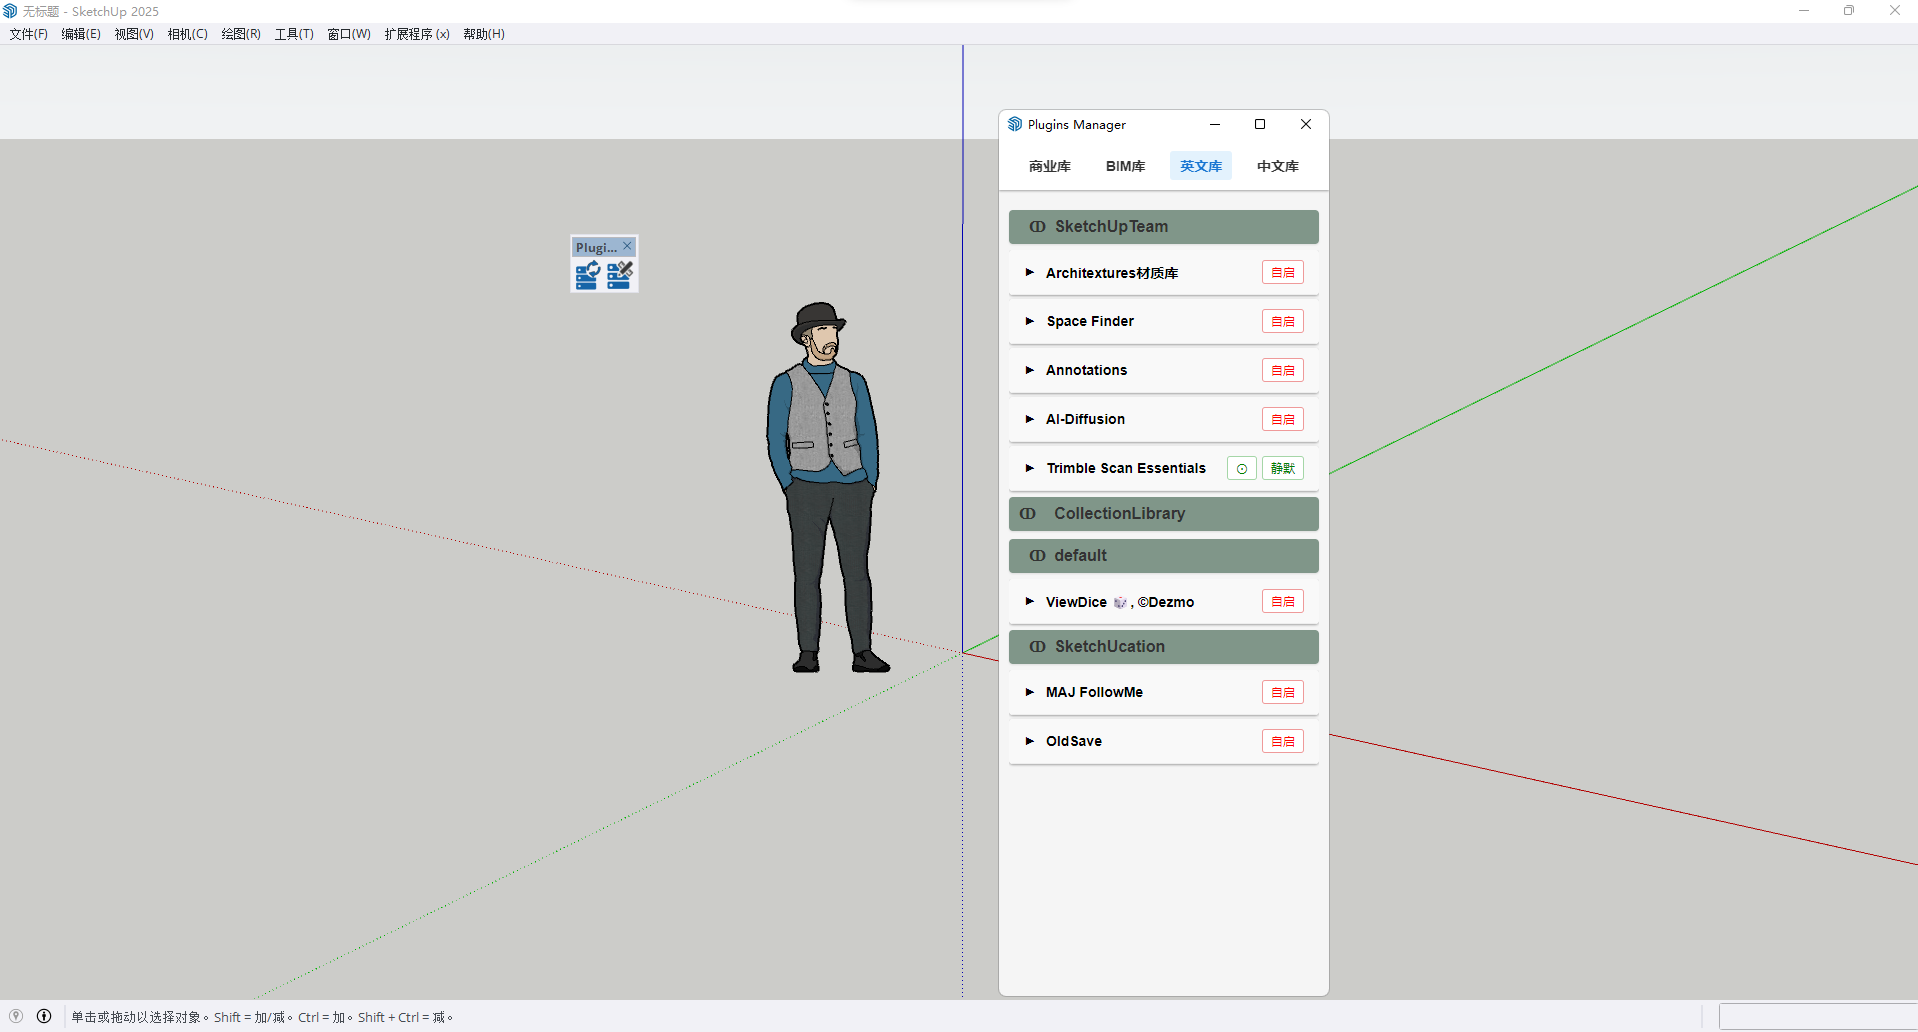This screenshot has height=1032, width=1918.
Task: Open the 扩展程序 menu
Action: tap(416, 34)
